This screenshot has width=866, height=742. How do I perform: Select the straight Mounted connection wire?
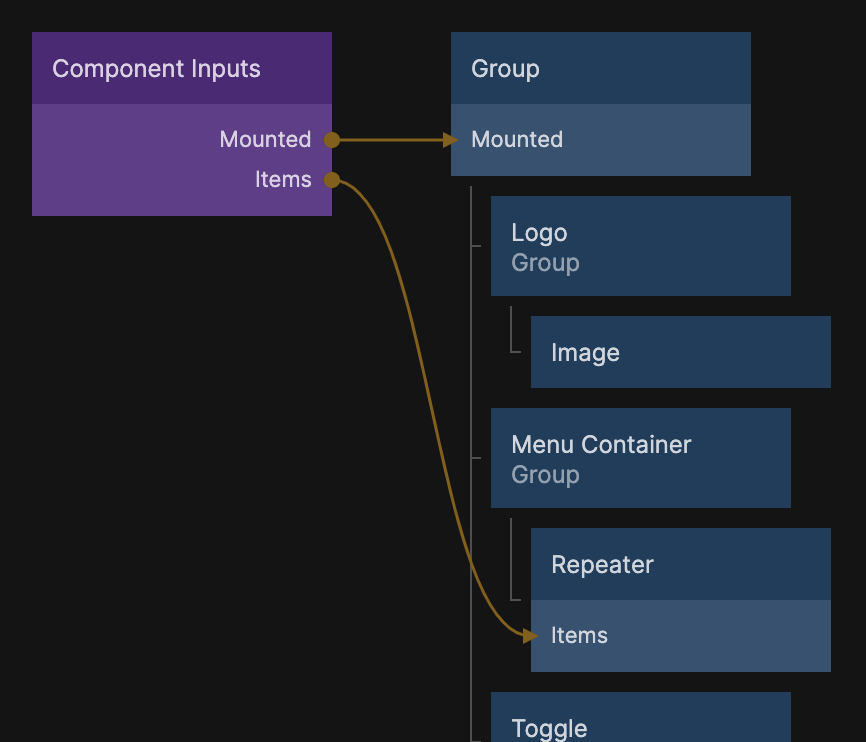(390, 140)
